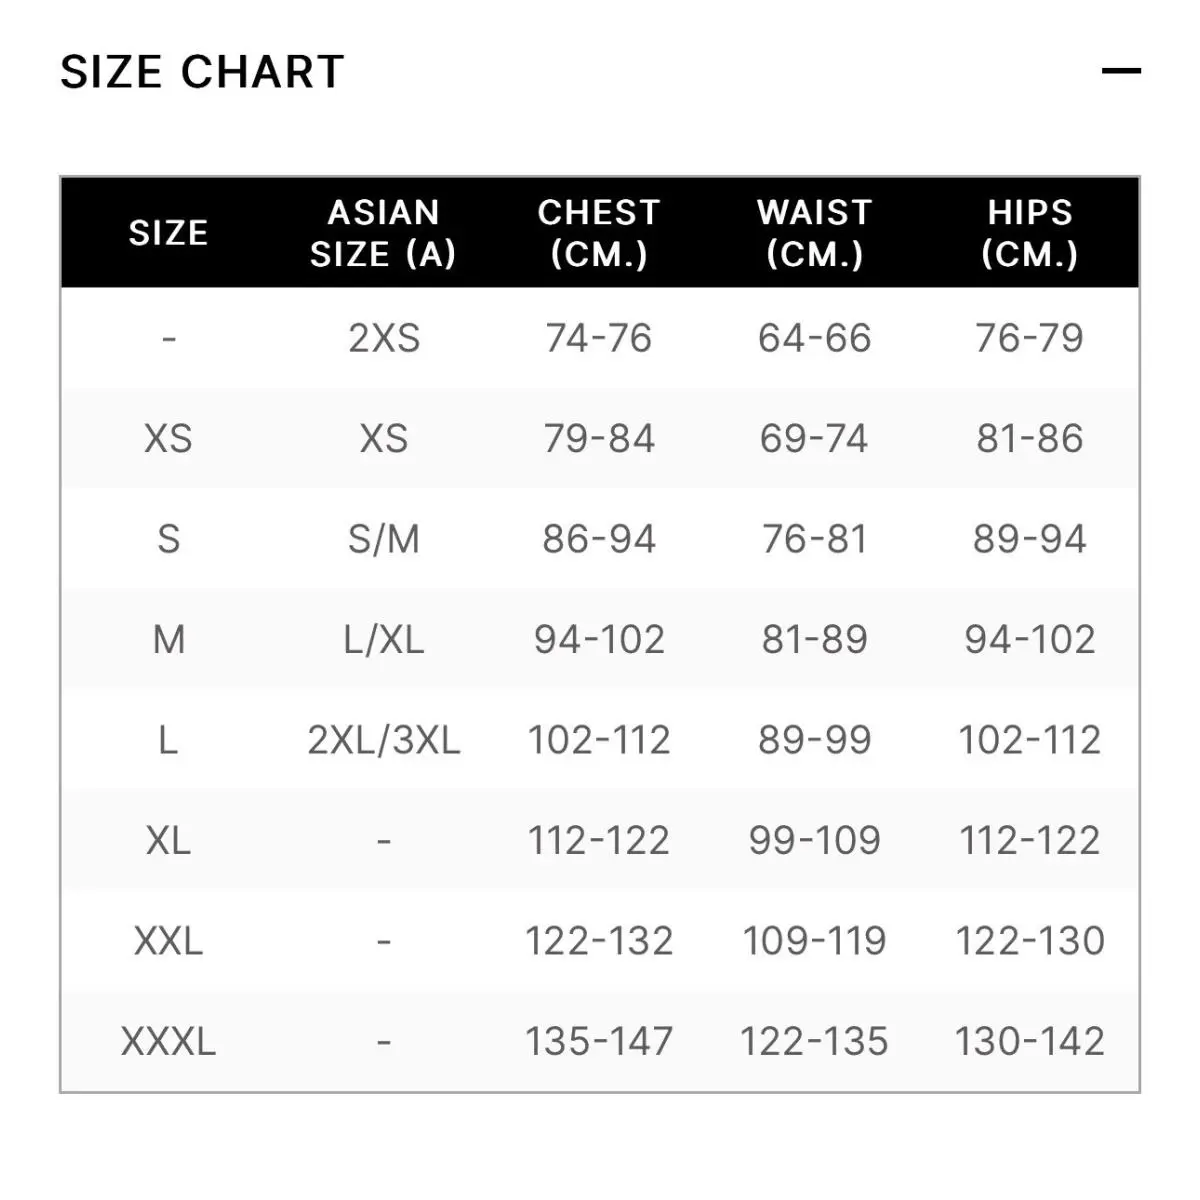
Task: Click the L/XL Asian size cell
Action: [x=384, y=640]
